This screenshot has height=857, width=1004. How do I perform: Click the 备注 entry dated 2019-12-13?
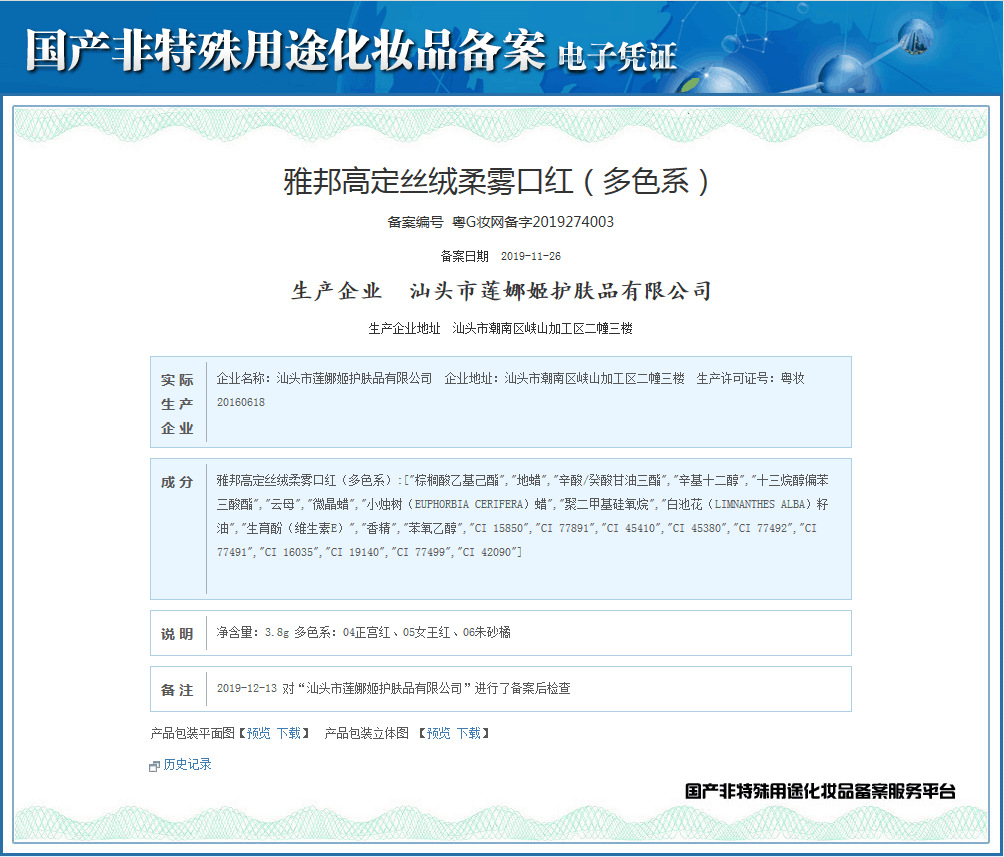(393, 689)
